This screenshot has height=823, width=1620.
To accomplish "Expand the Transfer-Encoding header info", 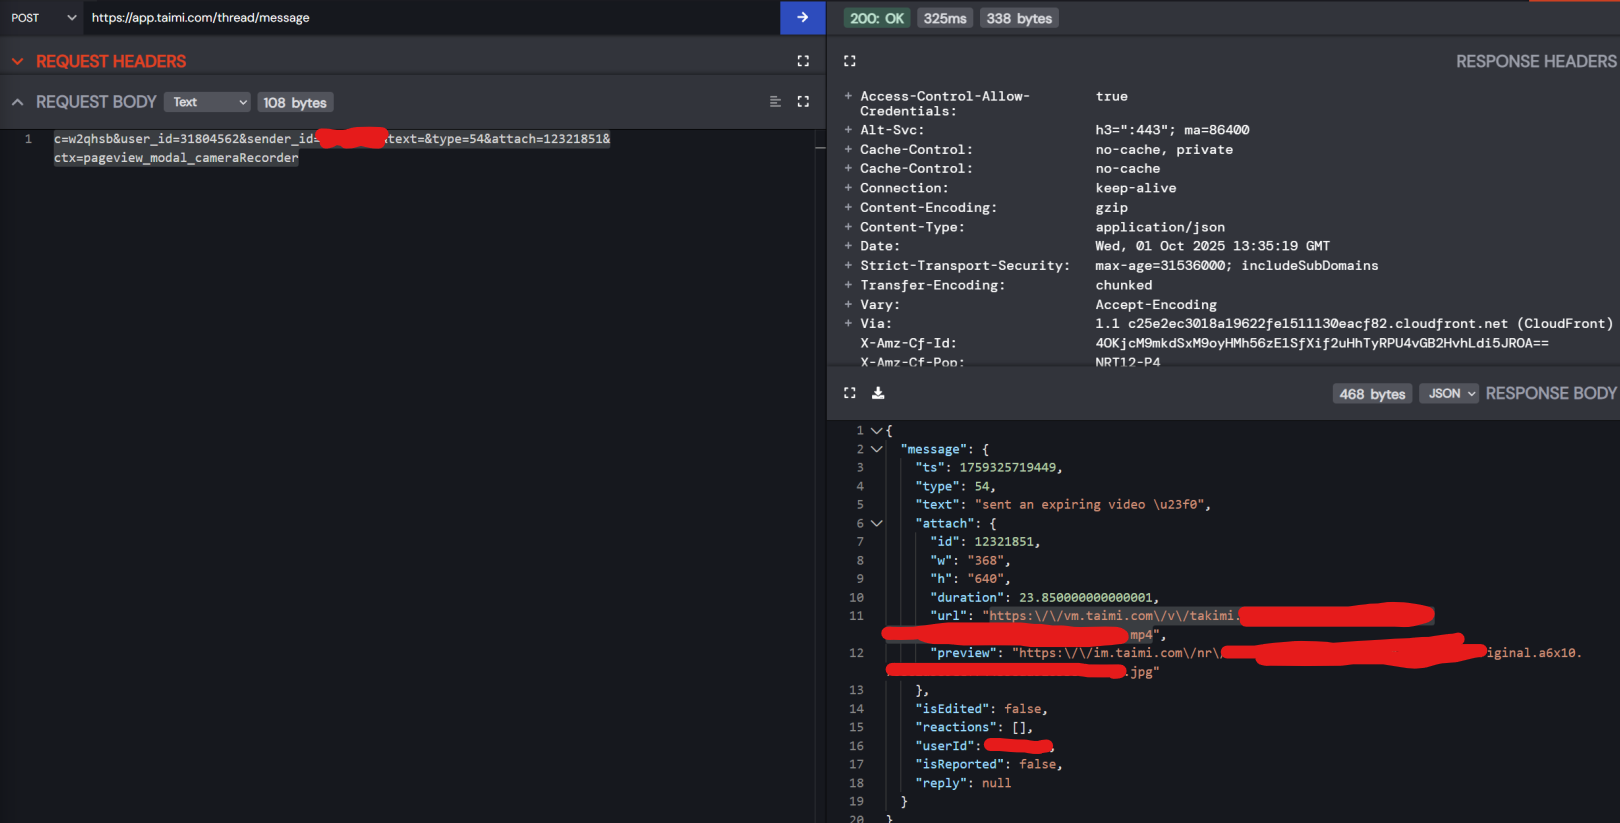I will 848,285.
